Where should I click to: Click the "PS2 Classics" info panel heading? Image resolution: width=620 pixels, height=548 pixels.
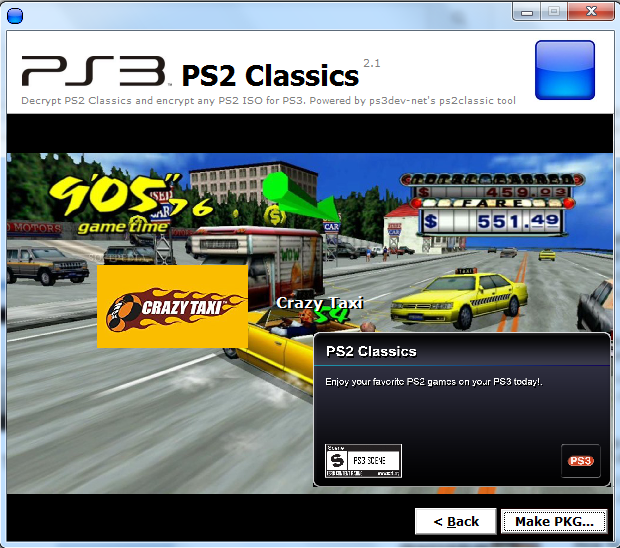click(x=371, y=351)
